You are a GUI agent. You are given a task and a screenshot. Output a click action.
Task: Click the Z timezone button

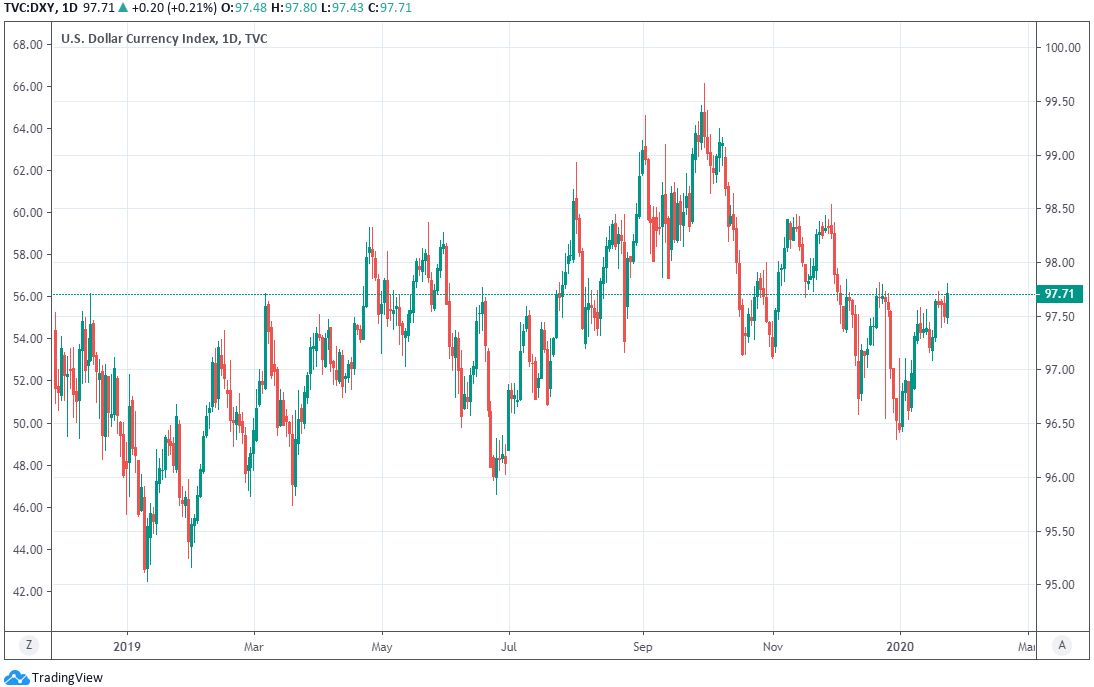[x=29, y=646]
